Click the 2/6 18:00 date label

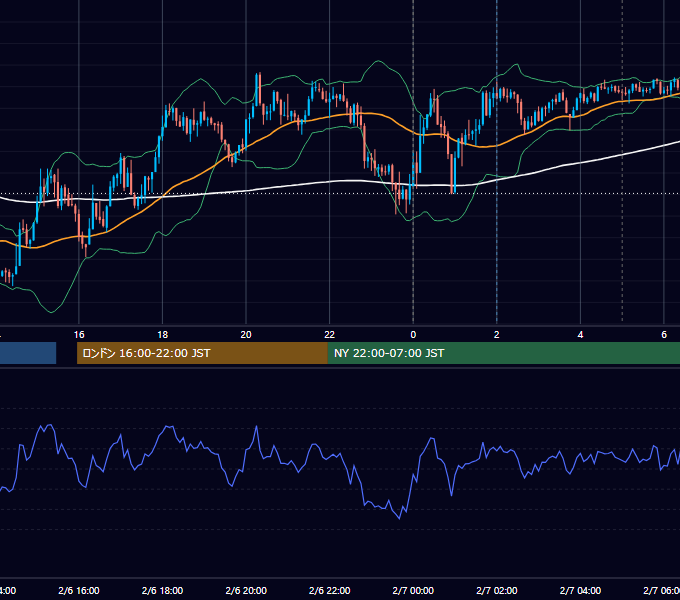pos(163,590)
